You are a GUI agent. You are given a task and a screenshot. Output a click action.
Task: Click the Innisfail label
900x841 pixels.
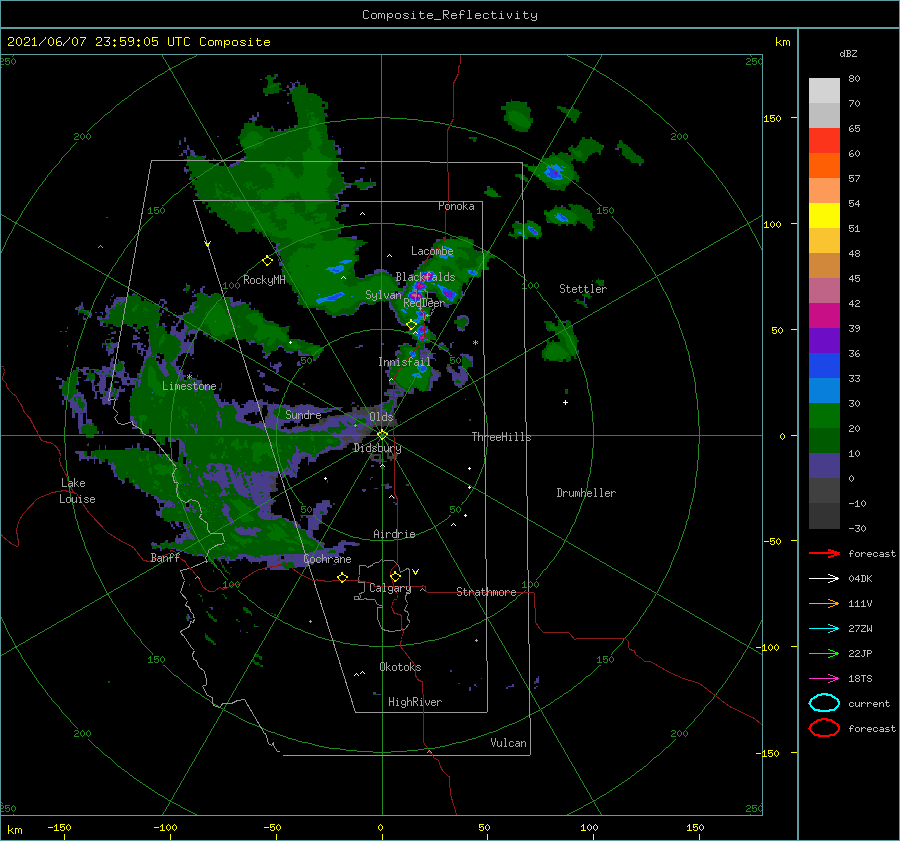point(404,362)
